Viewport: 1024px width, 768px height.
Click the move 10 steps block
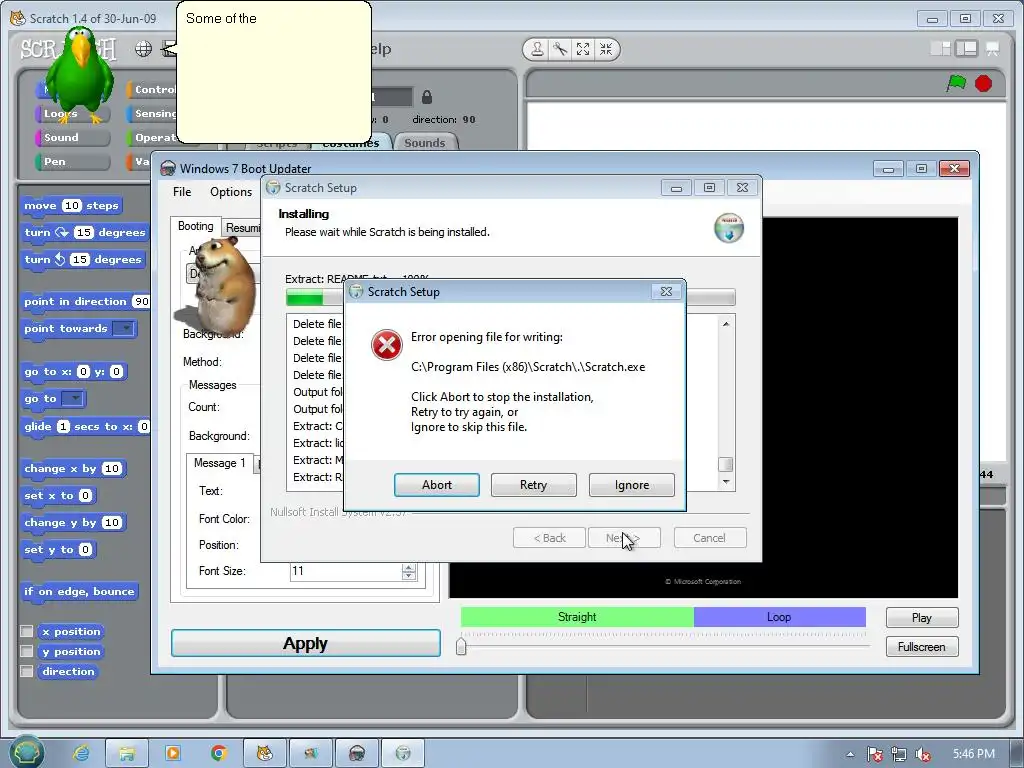[71, 206]
